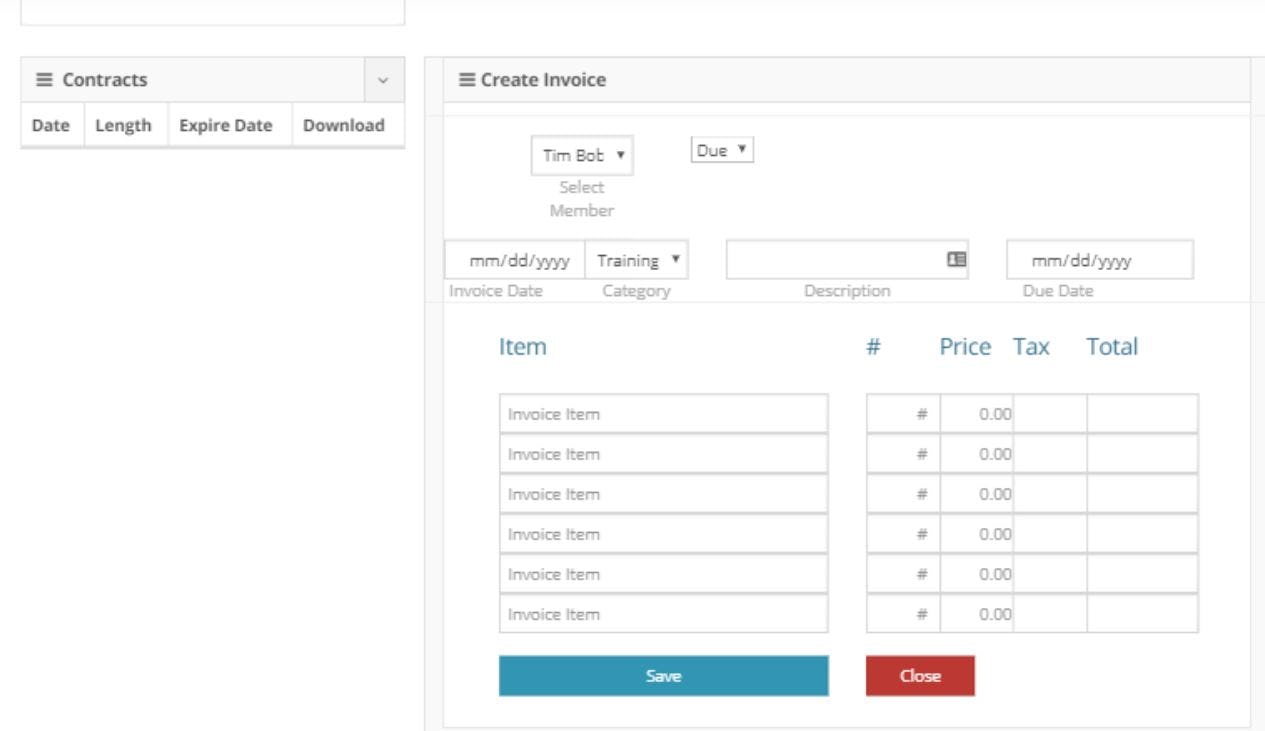Click the Expire Date column header
1265x731 pixels.
tap(225, 125)
